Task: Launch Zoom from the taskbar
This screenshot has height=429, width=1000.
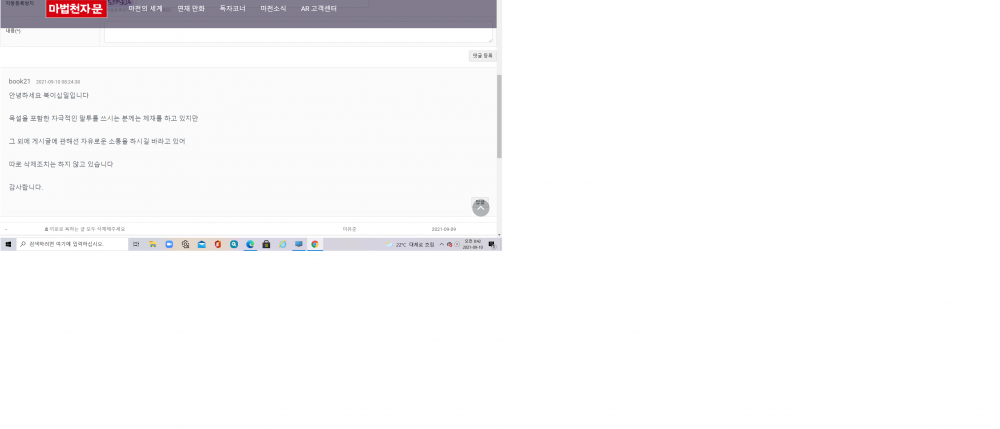Action: click(x=169, y=244)
